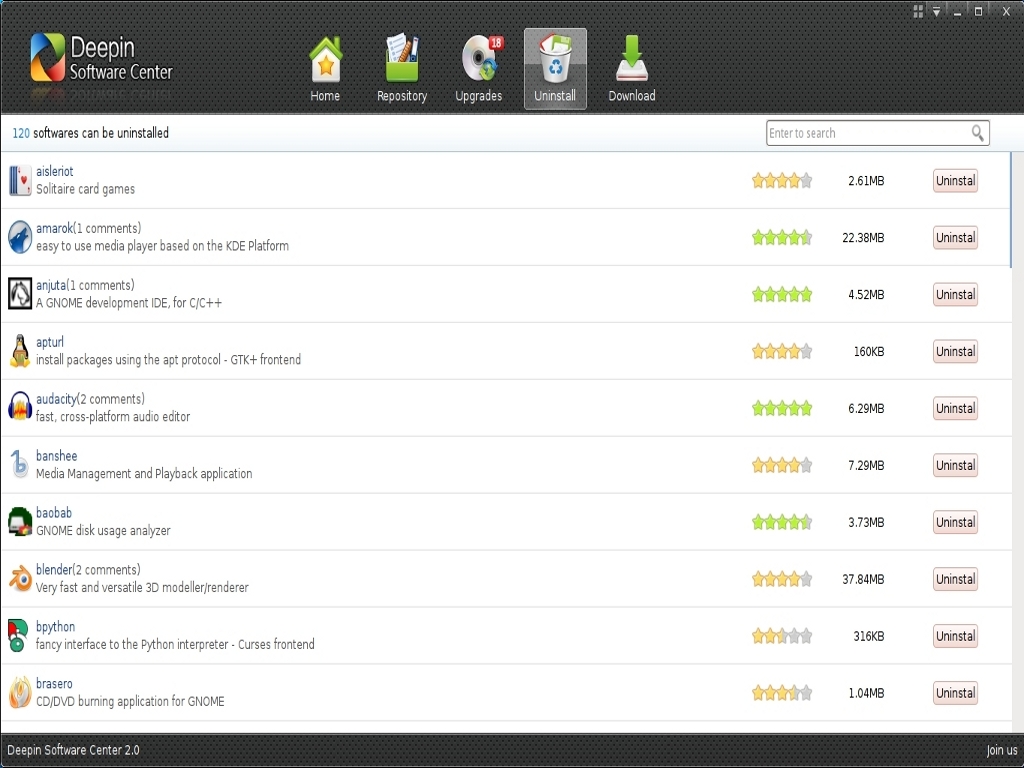Open the aisleriot package name link
Screen dimensions: 1024x768
tap(54, 171)
